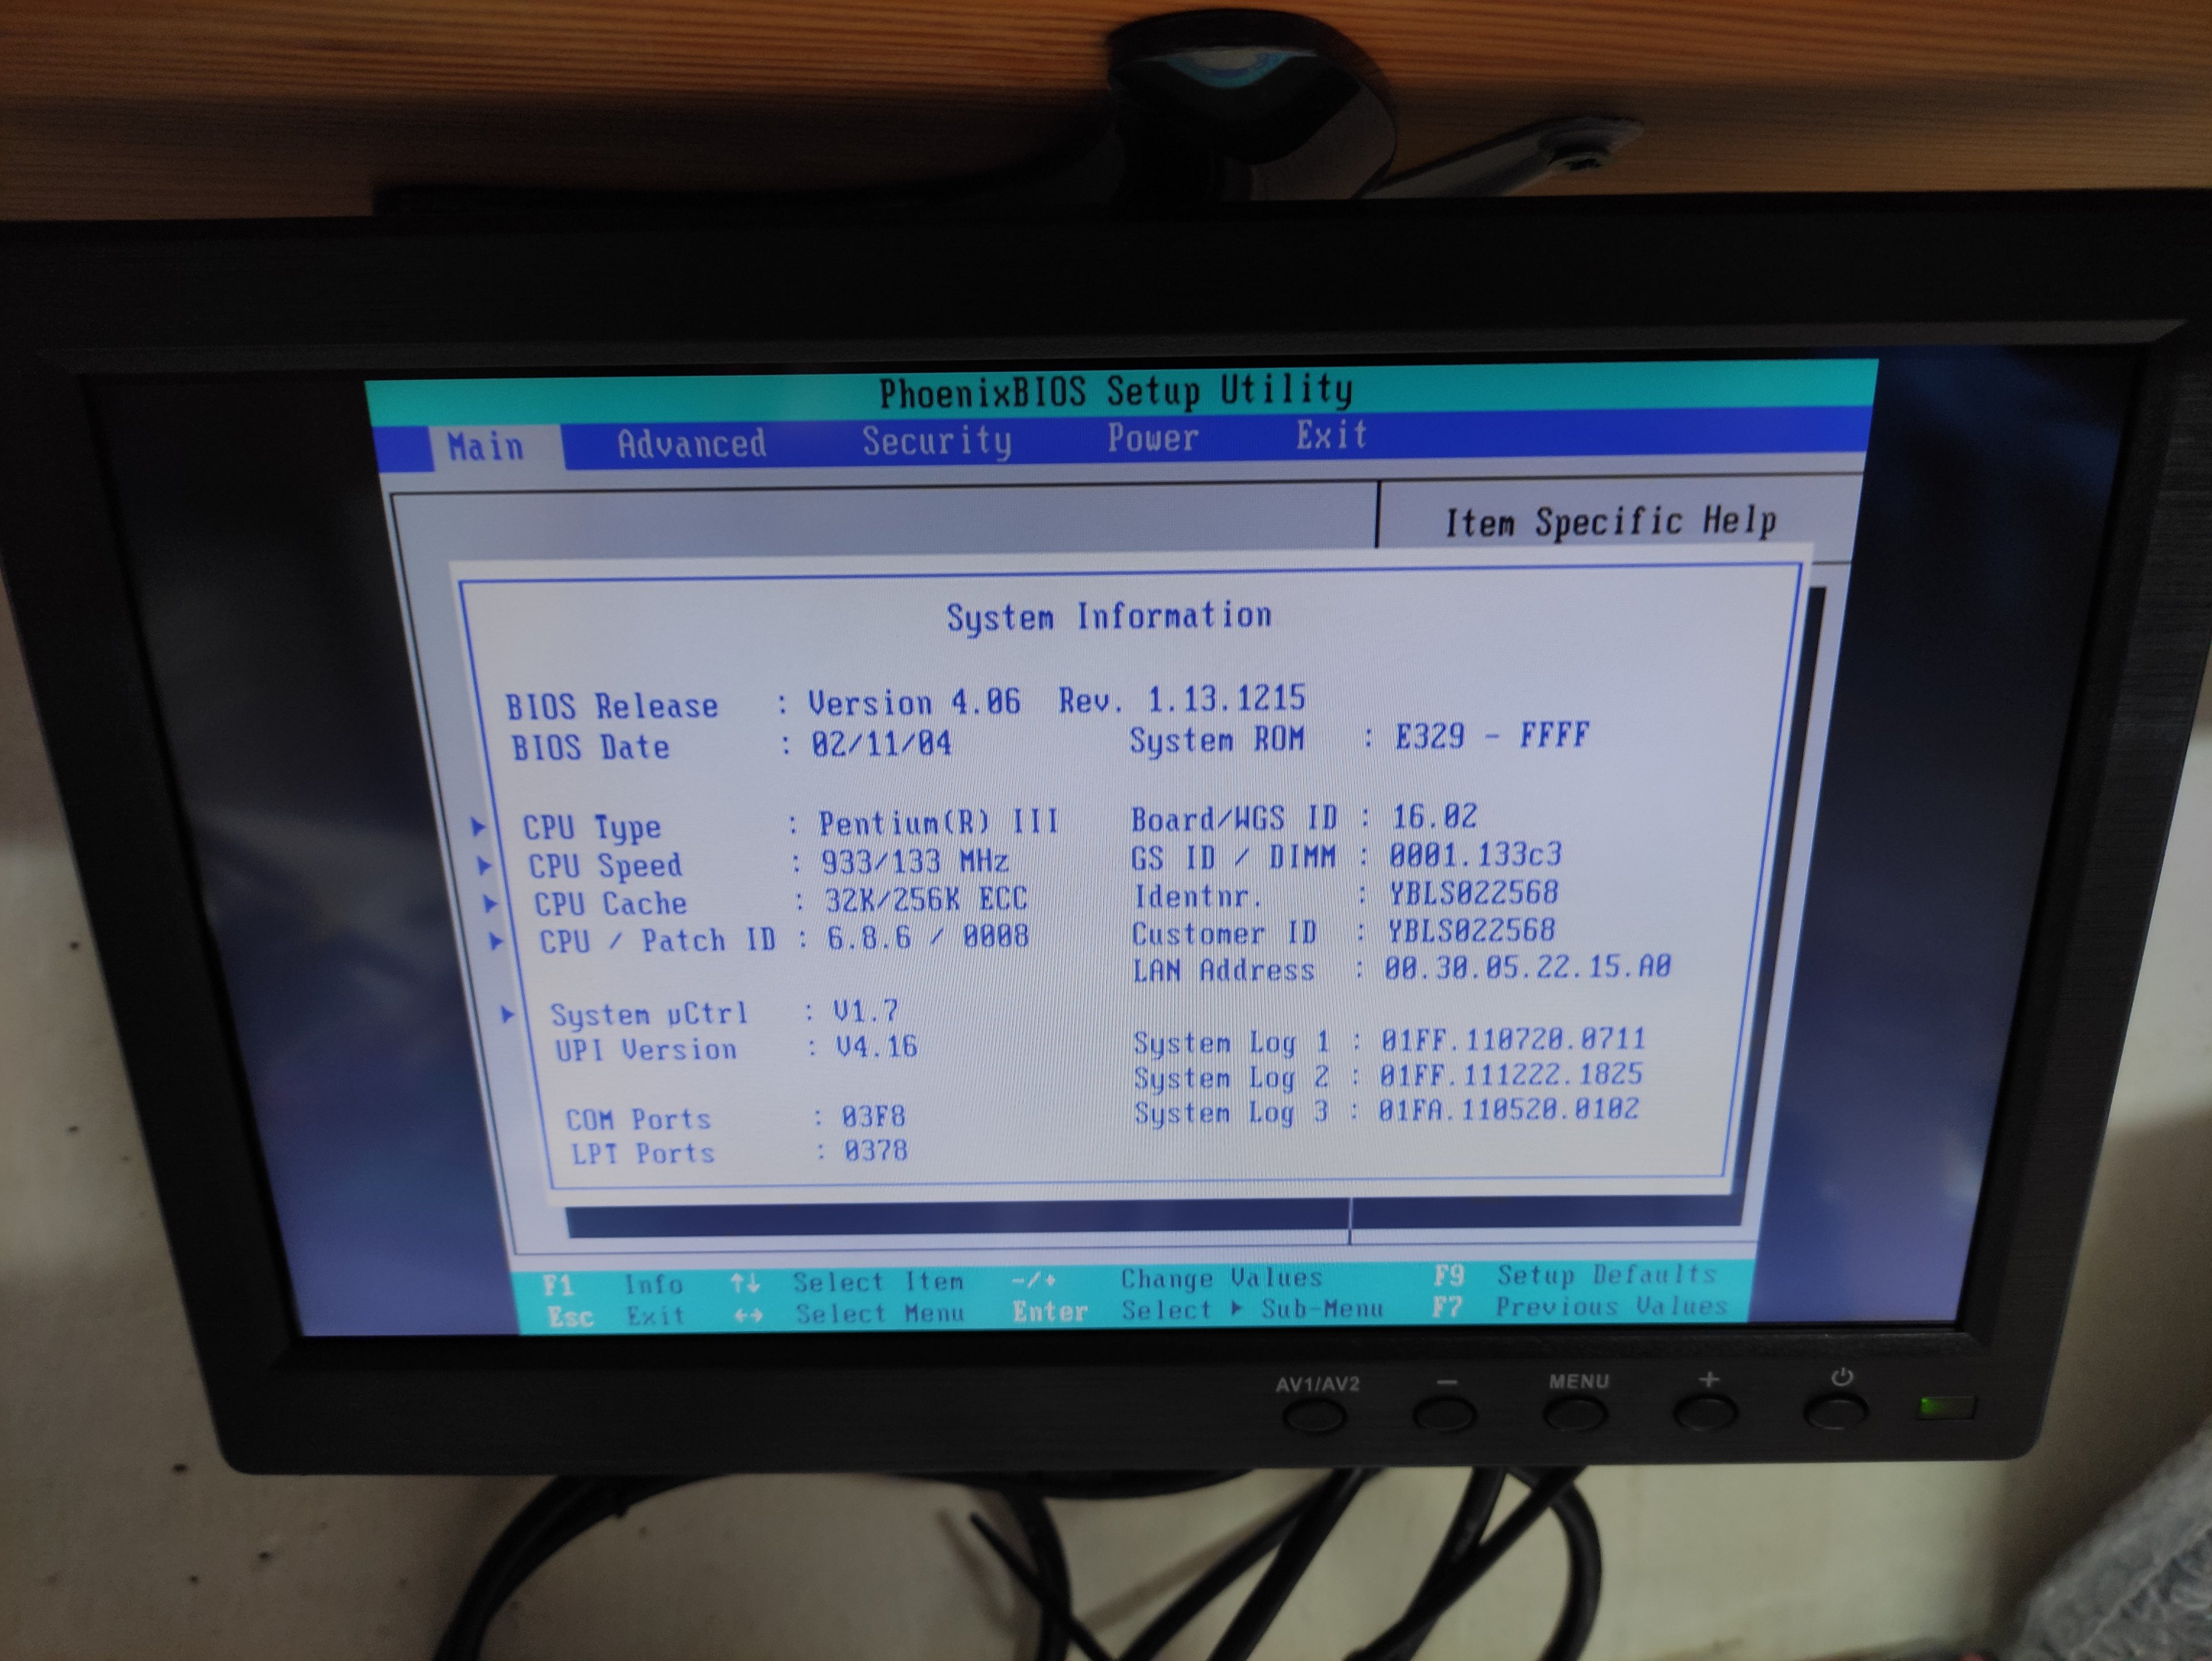Expand CPU / Patch ID arrow

pos(496,941)
